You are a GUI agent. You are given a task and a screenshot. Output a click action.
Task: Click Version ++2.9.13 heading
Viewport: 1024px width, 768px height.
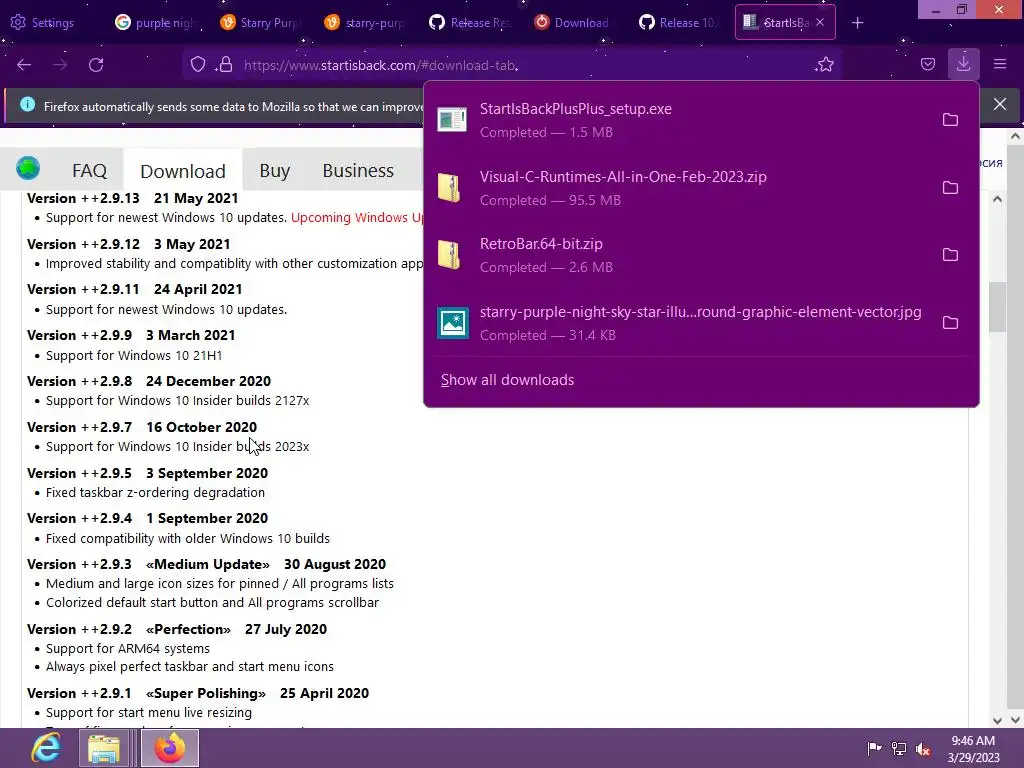point(133,198)
